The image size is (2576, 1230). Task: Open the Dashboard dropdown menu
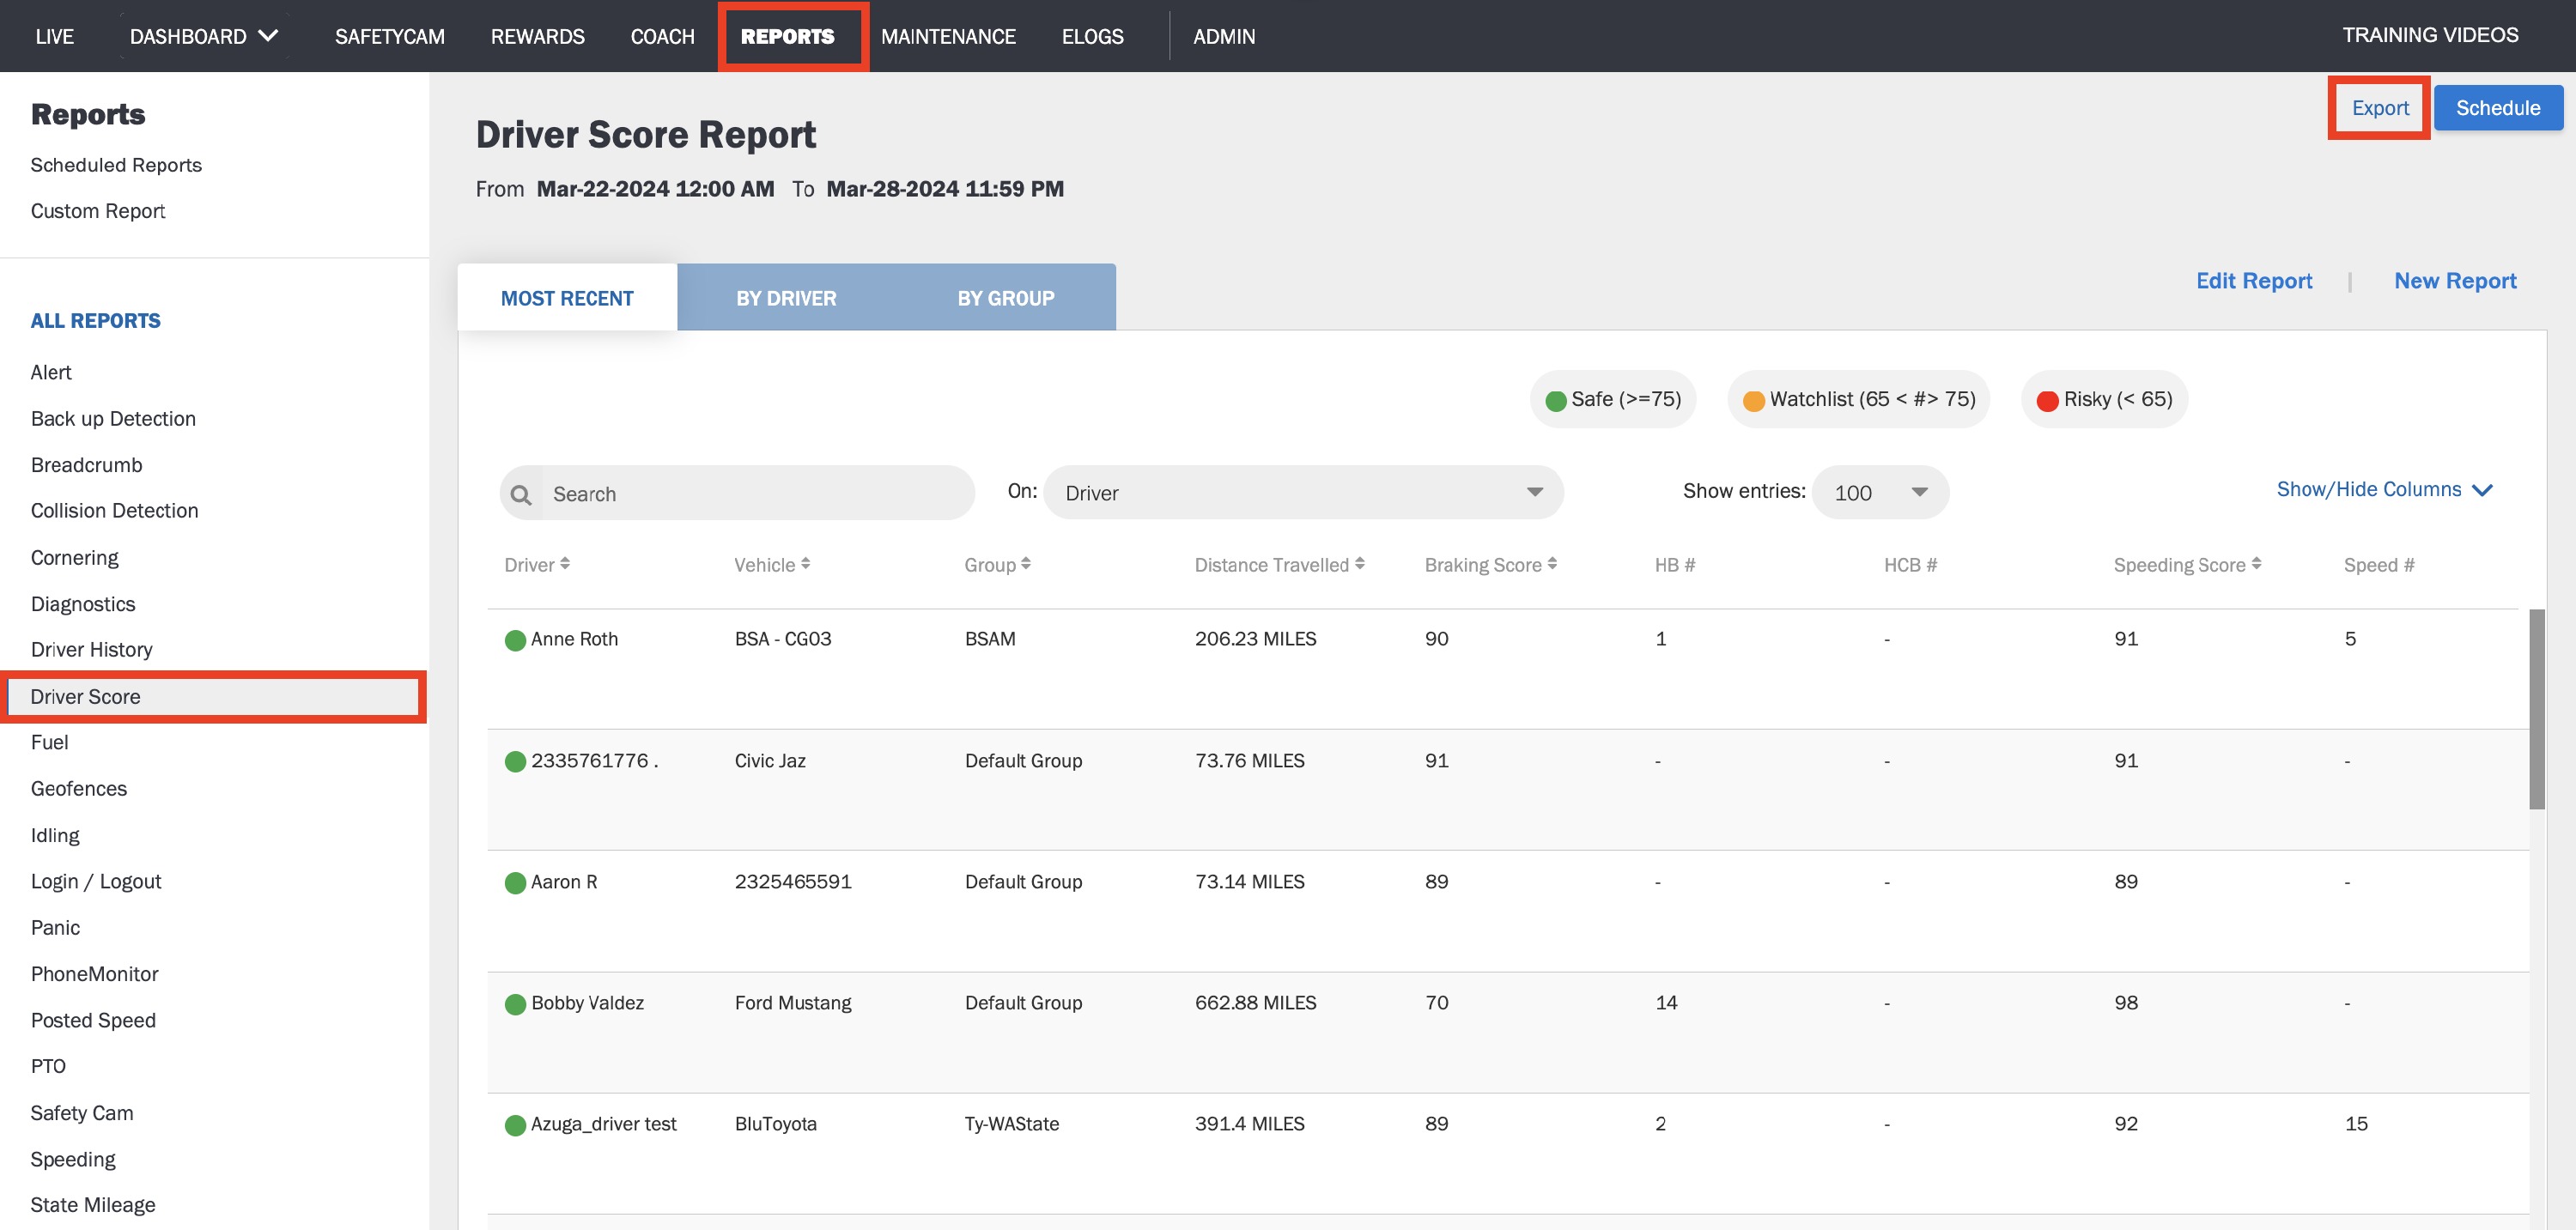[x=204, y=36]
